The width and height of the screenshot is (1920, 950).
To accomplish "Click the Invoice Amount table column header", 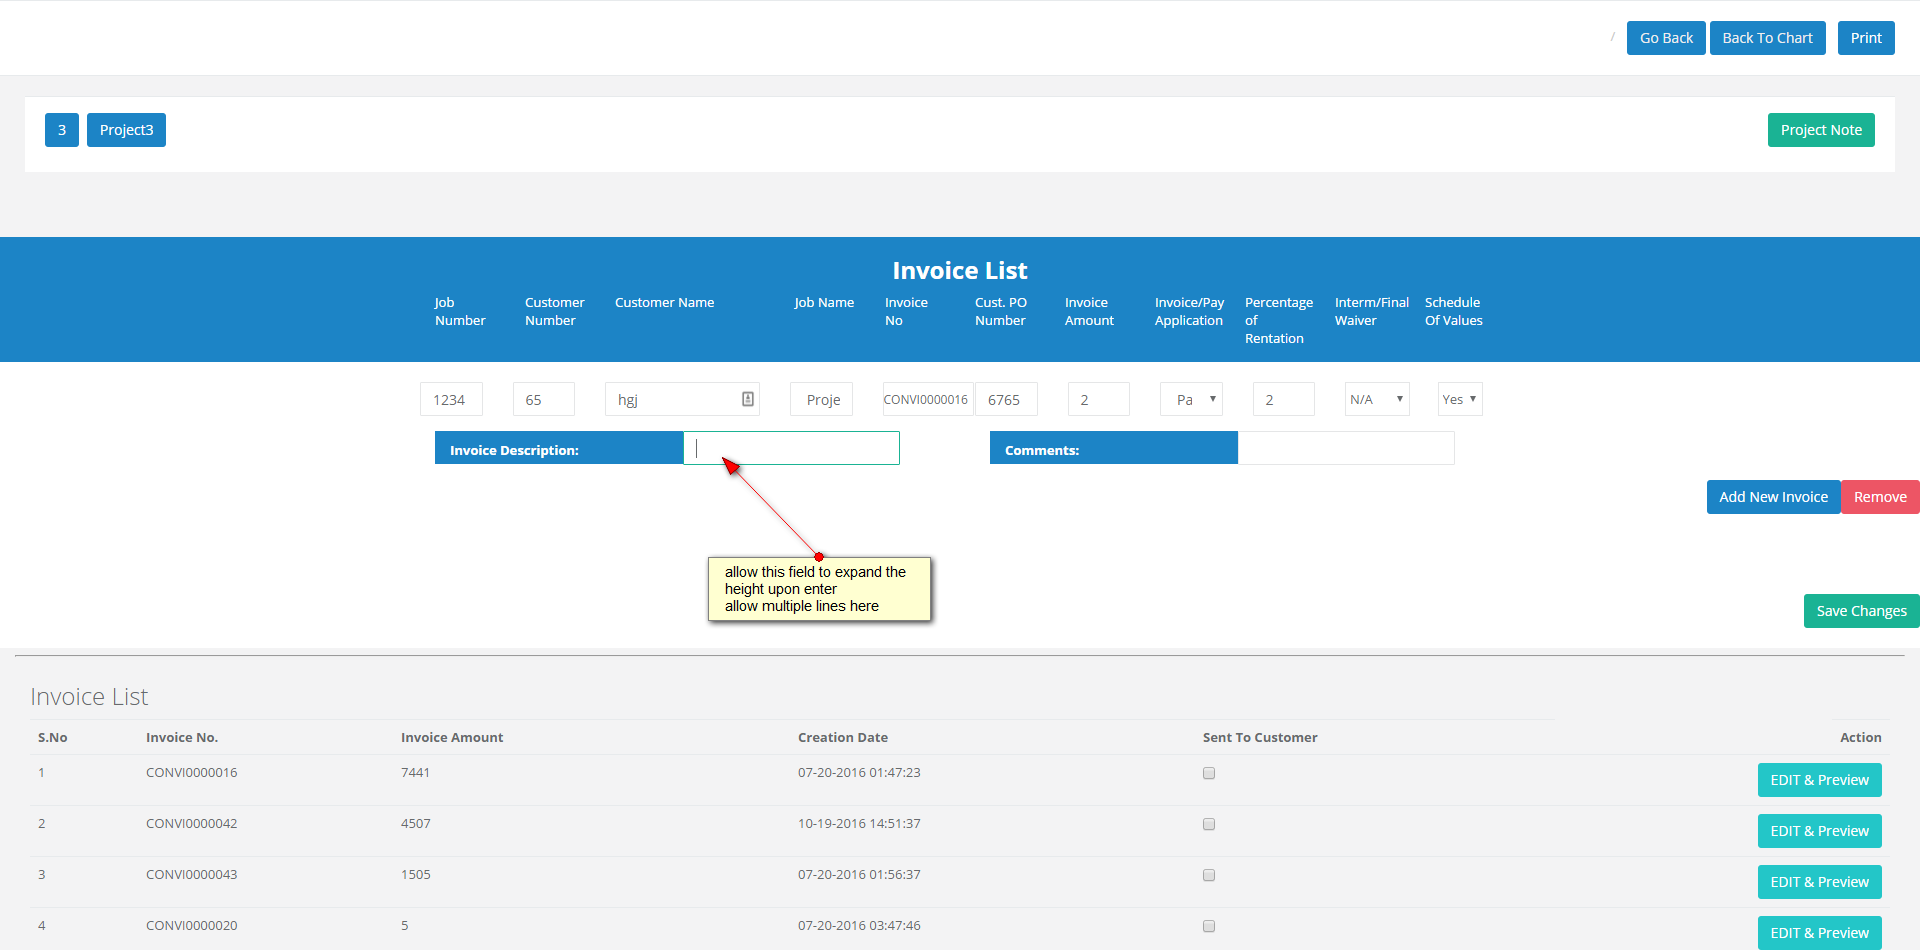I will pos(452,738).
